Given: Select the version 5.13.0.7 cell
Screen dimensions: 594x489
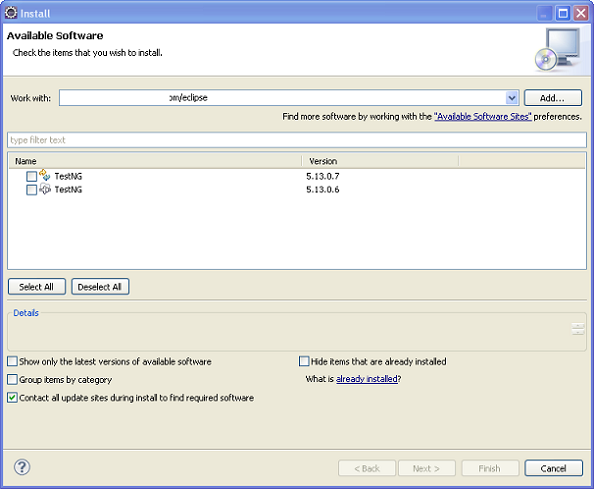Looking at the screenshot, I should (x=323, y=176).
